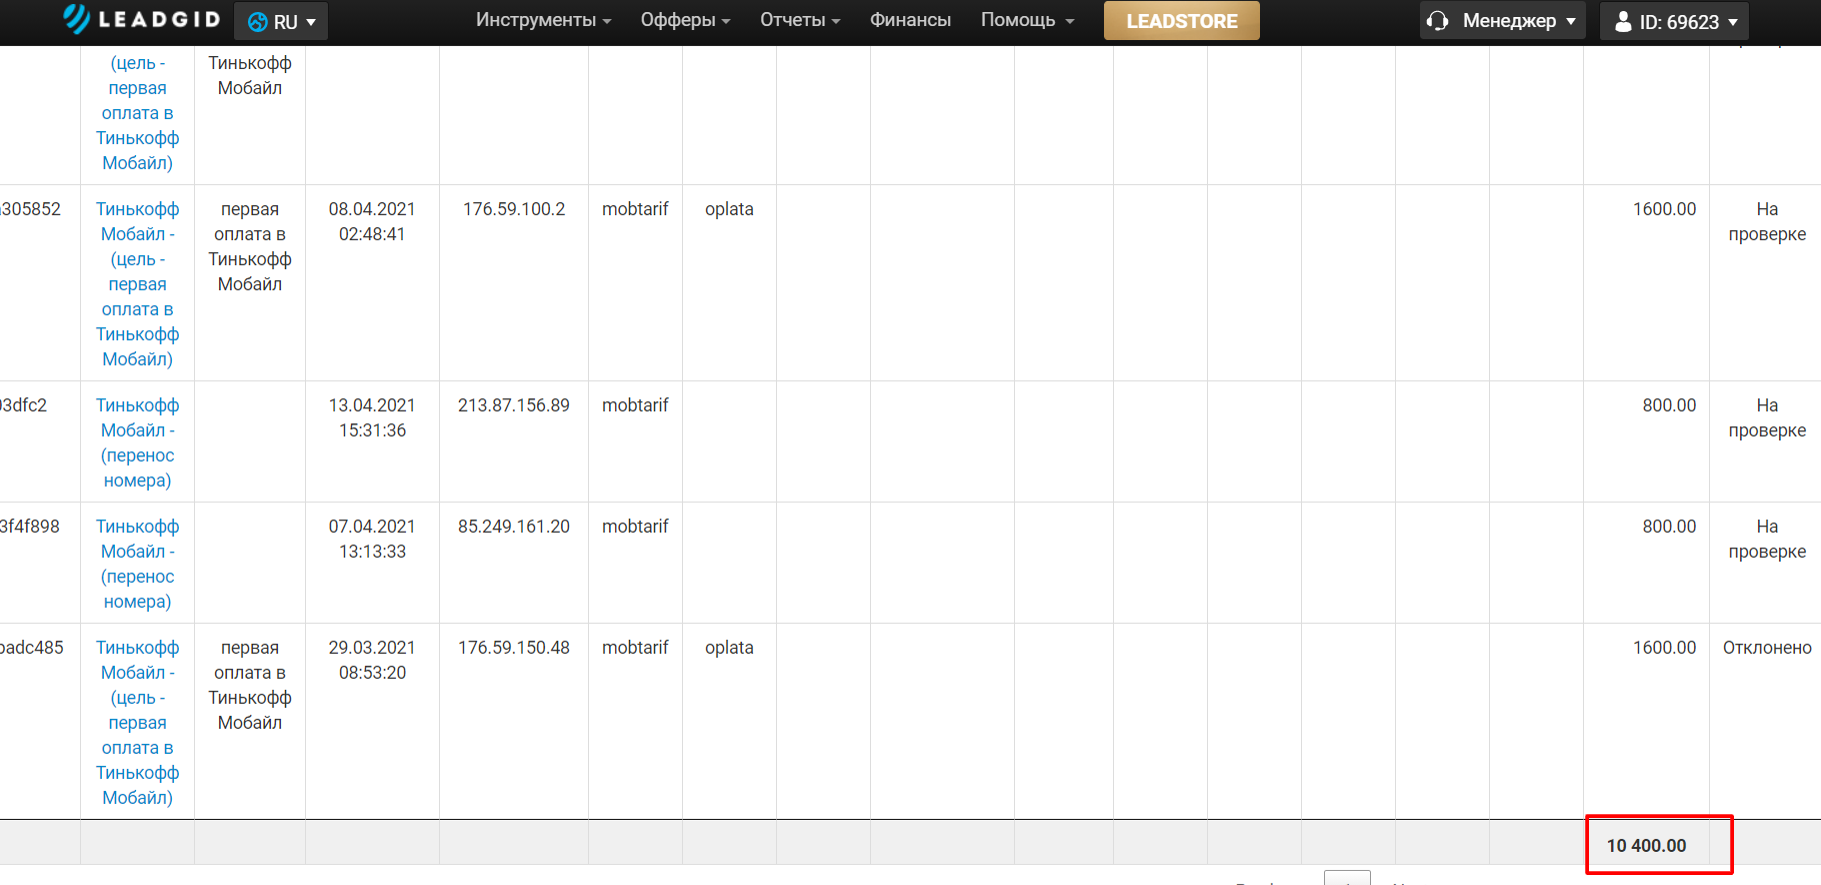Open the Офферы dropdown menu
This screenshot has height=885, width=1821.
(685, 20)
